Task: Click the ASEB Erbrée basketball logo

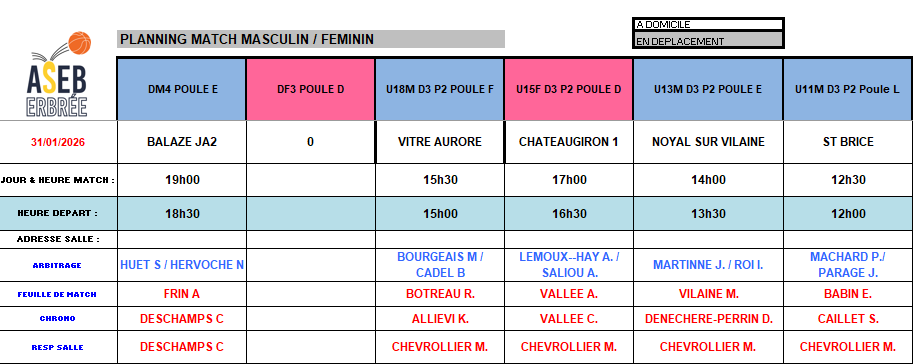Action: click(58, 75)
